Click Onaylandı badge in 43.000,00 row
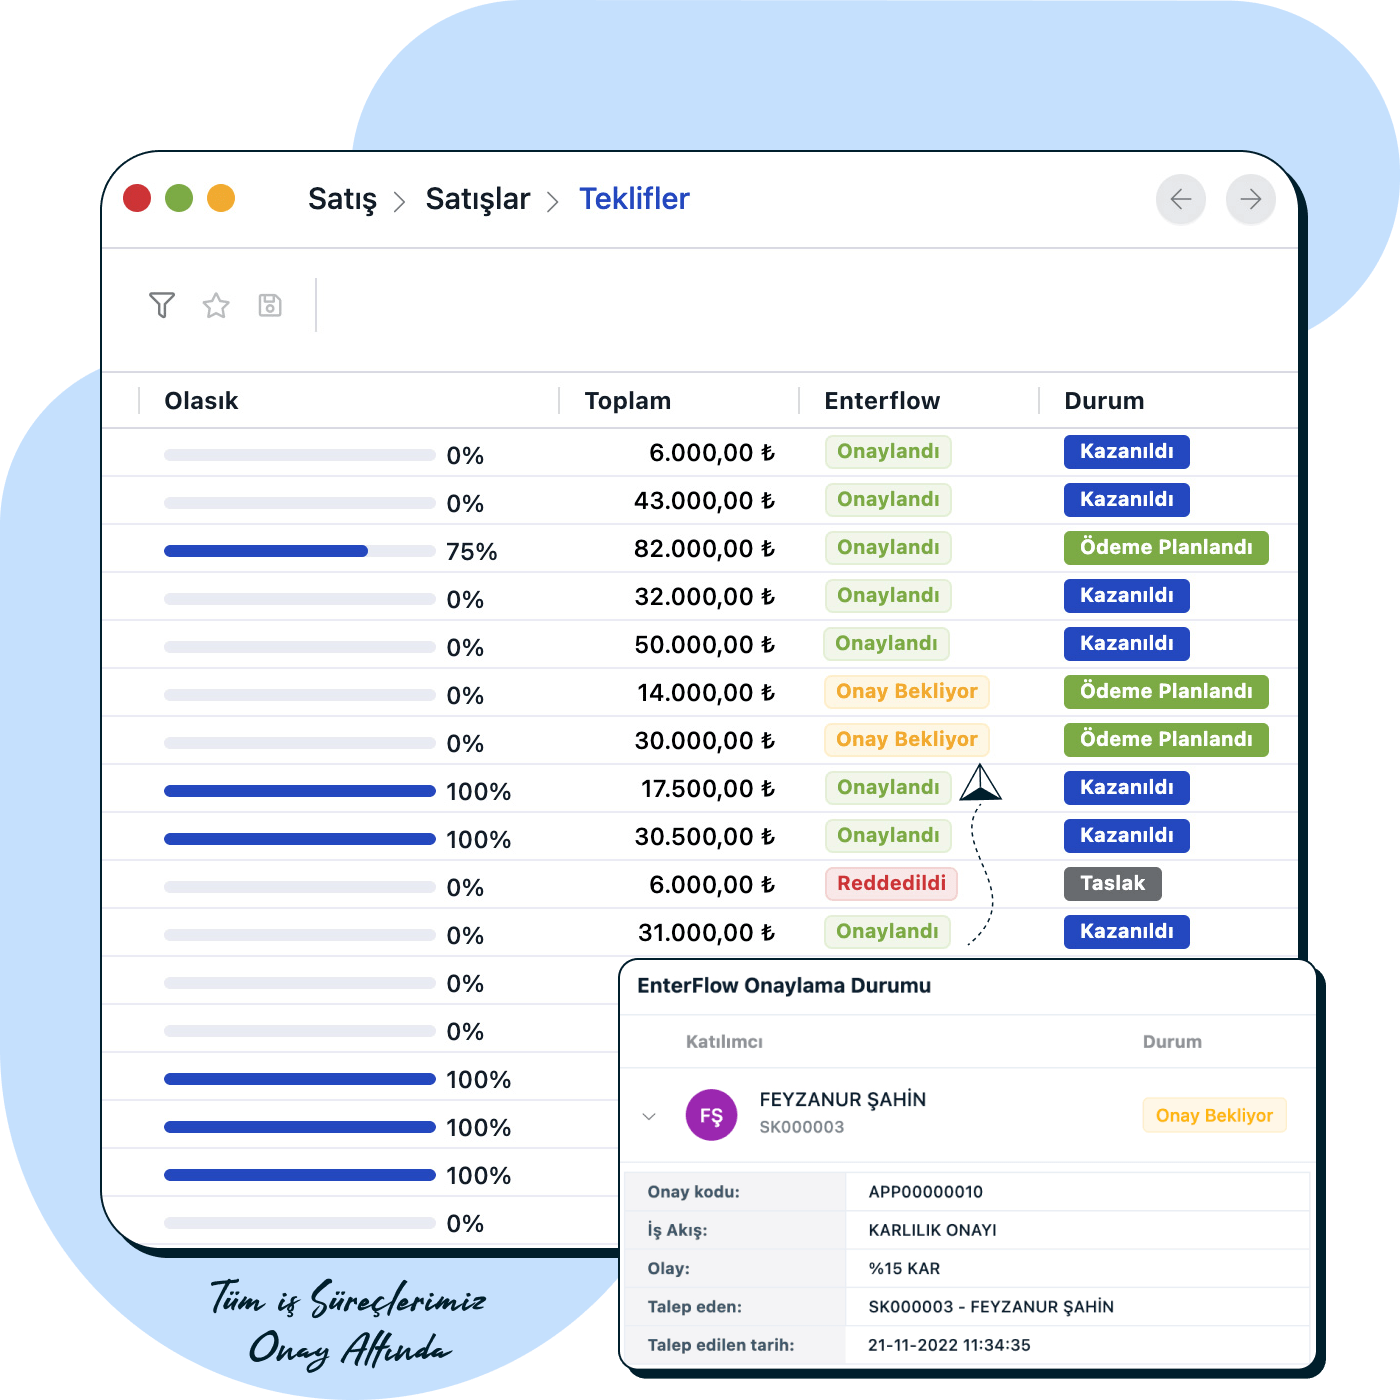1400x1400 pixels. tap(888, 499)
